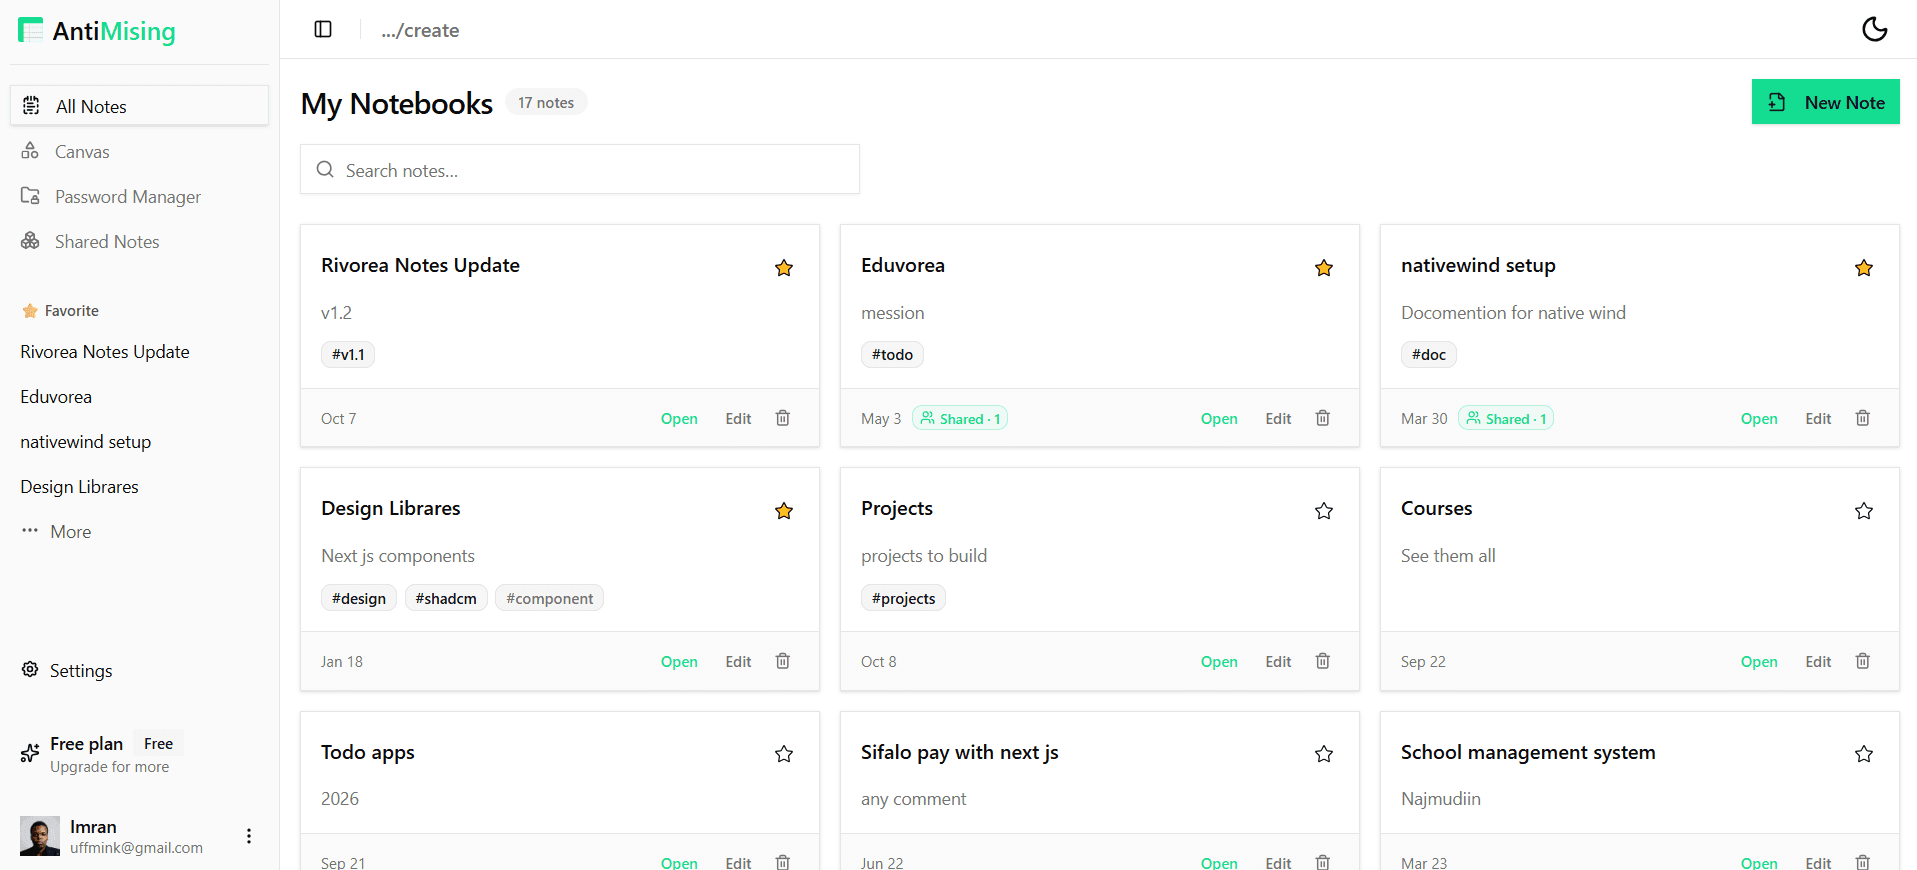
Task: Open the nativewind setup note
Action: pos(1759,419)
